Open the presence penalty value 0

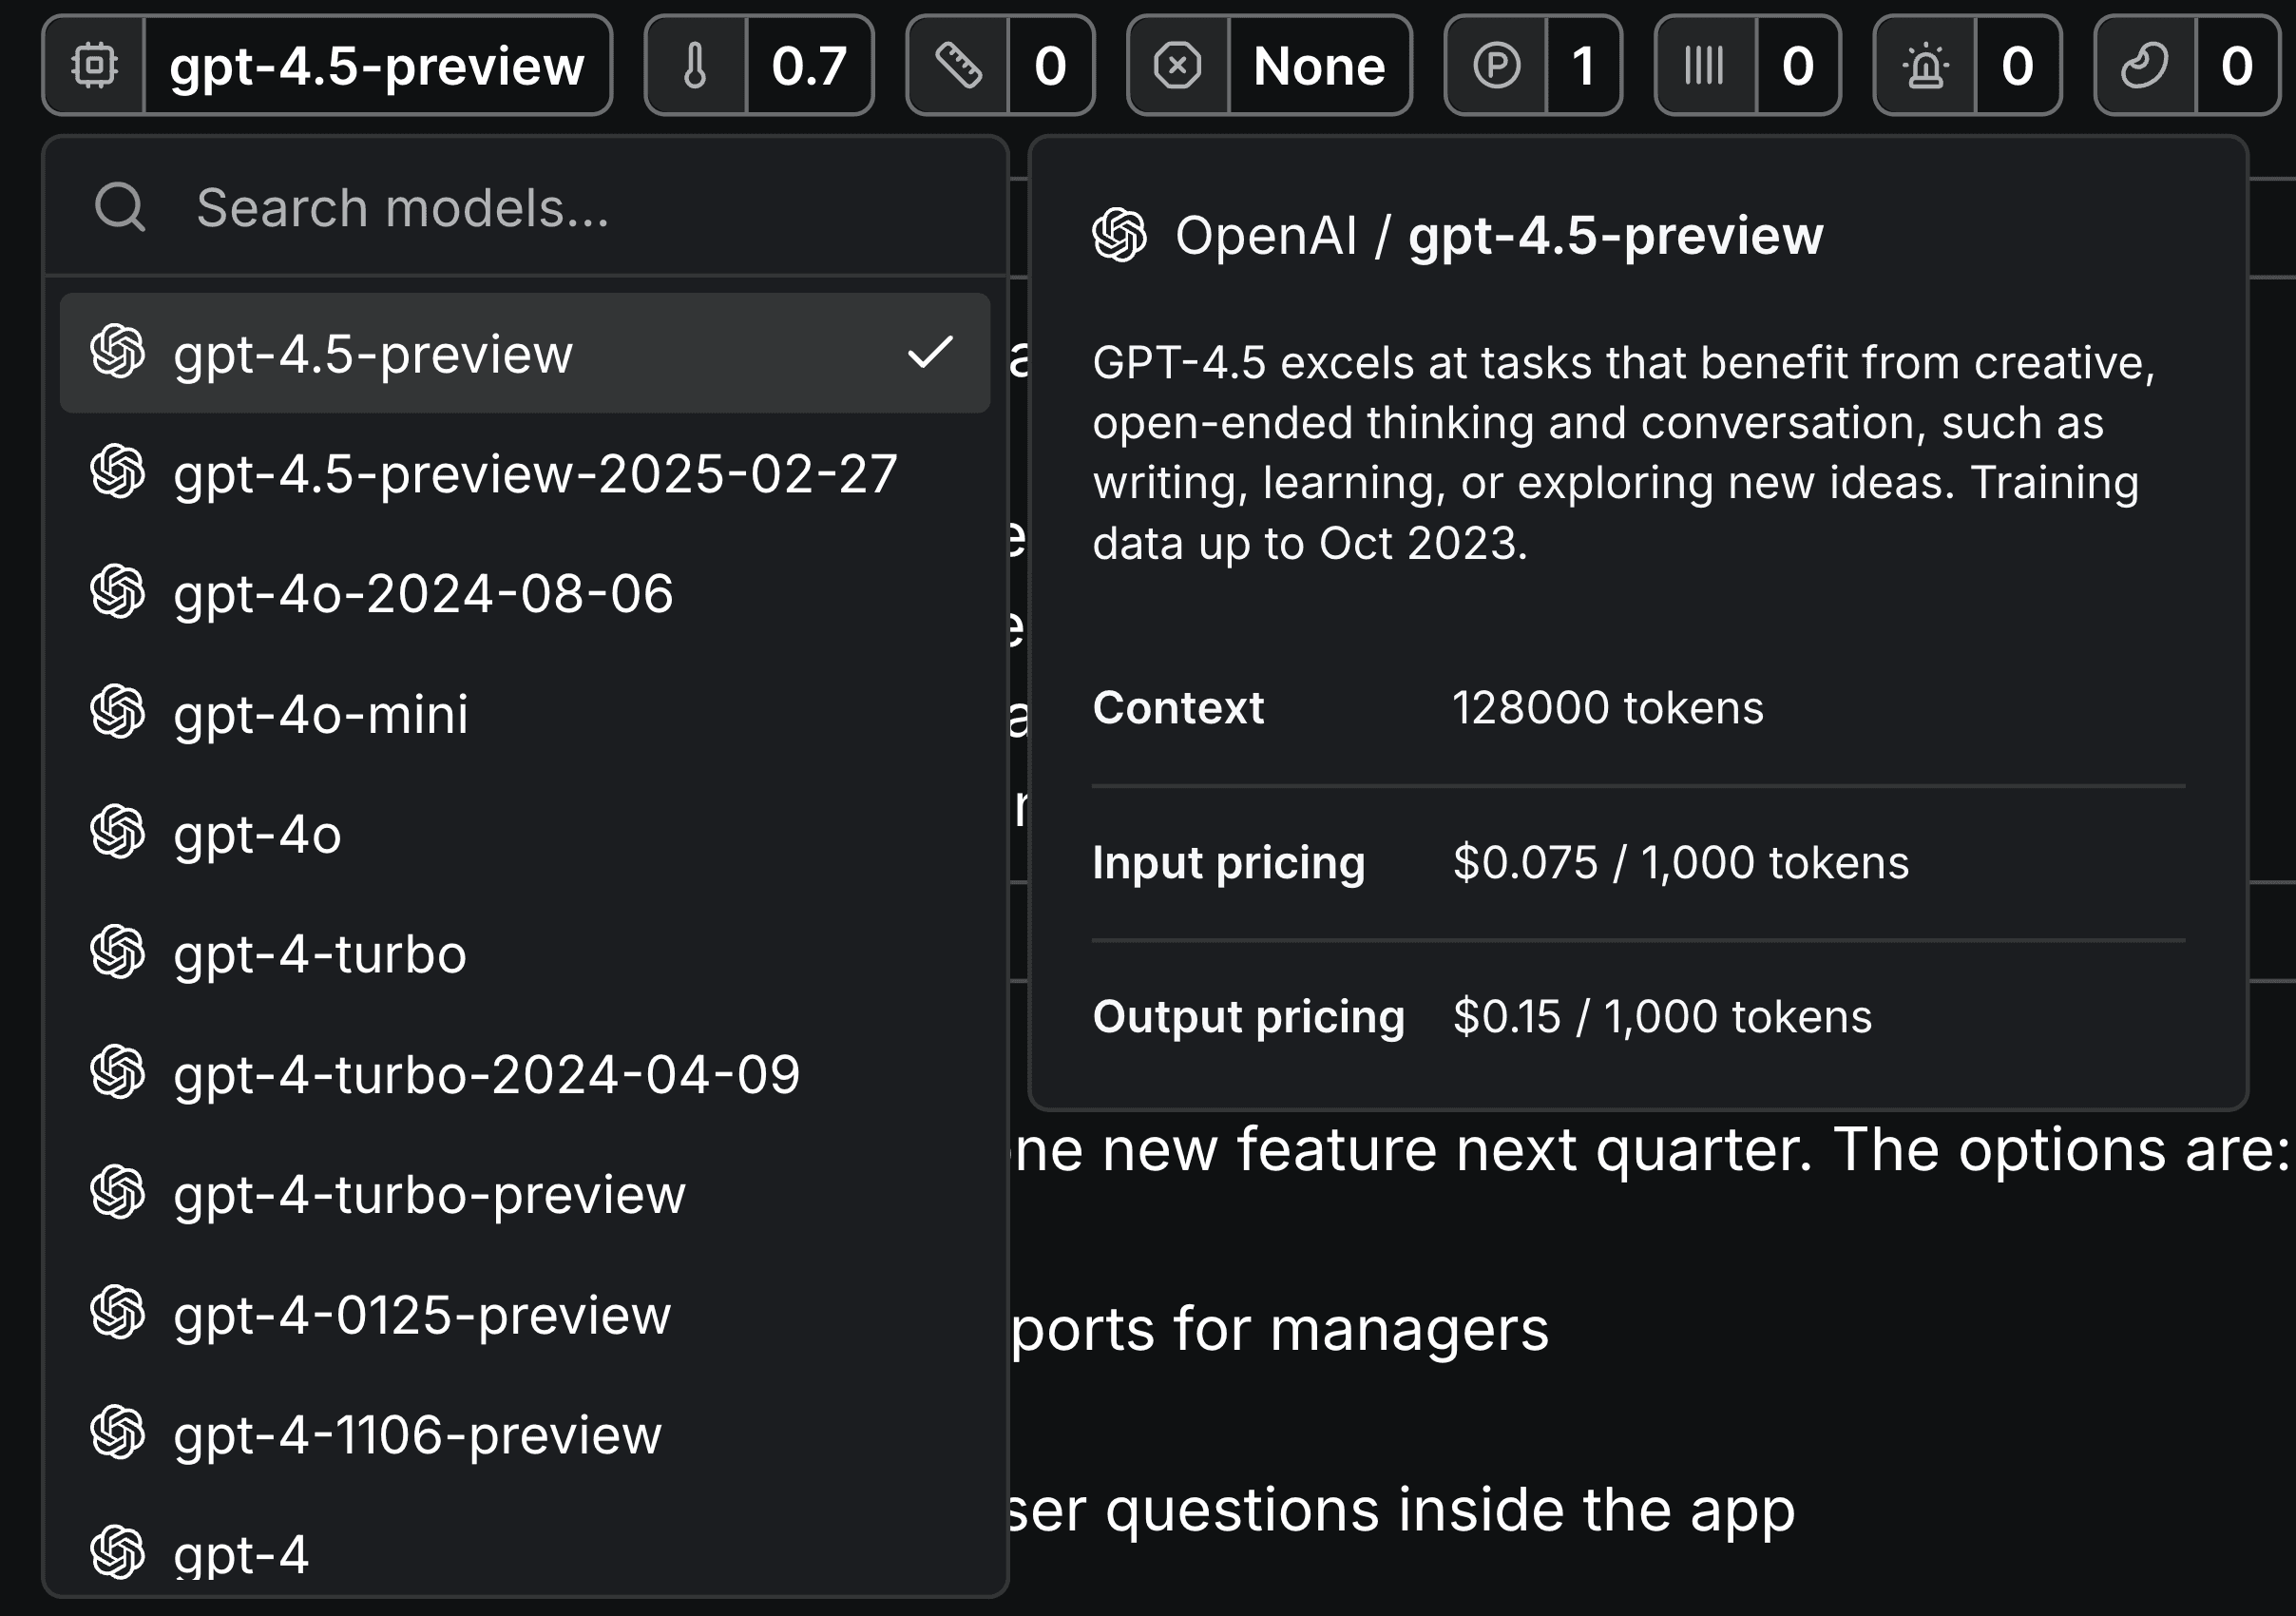point(2017,66)
